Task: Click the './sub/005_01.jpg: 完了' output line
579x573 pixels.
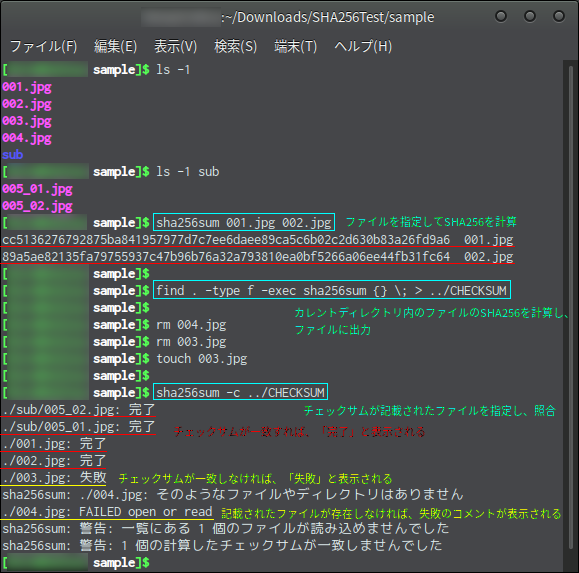Action: 79,427
